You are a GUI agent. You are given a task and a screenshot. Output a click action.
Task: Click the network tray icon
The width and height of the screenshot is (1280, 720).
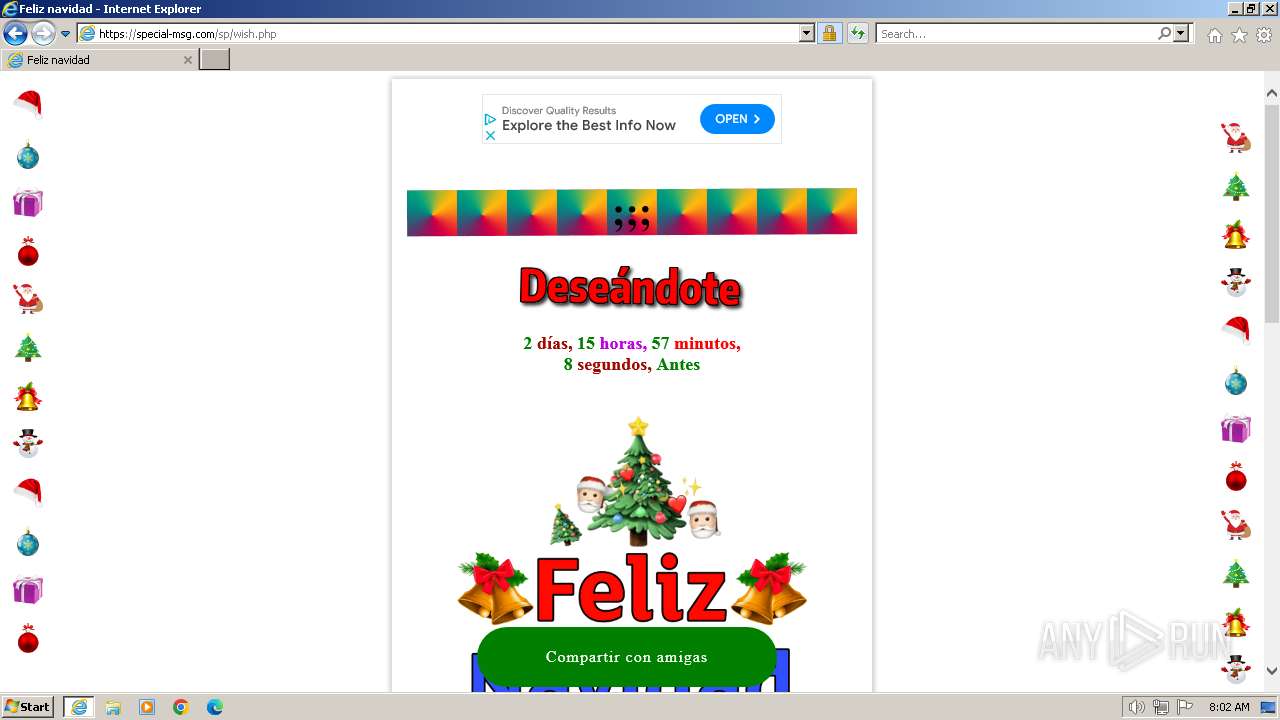pyautogui.click(x=1160, y=707)
